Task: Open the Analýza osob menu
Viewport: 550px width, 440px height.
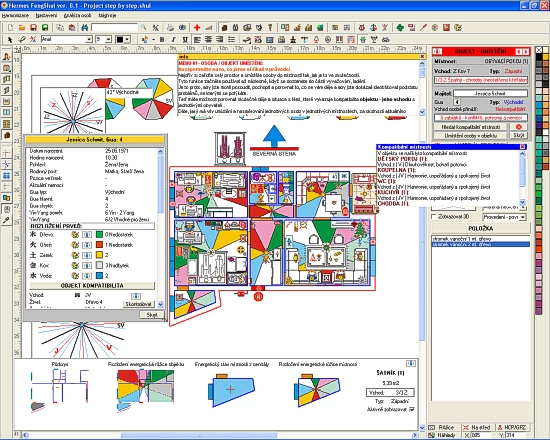Action: [x=77, y=15]
